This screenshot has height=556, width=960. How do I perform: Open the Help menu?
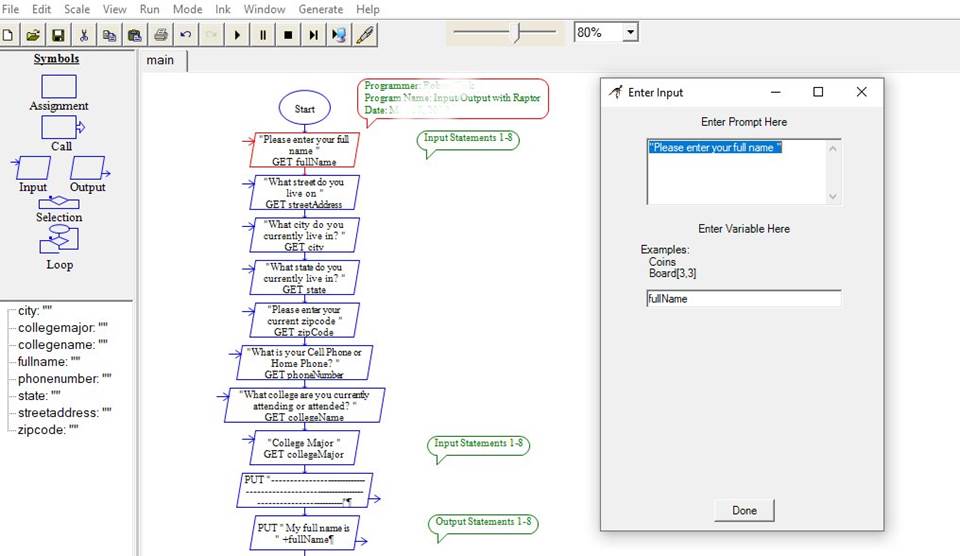tap(368, 9)
